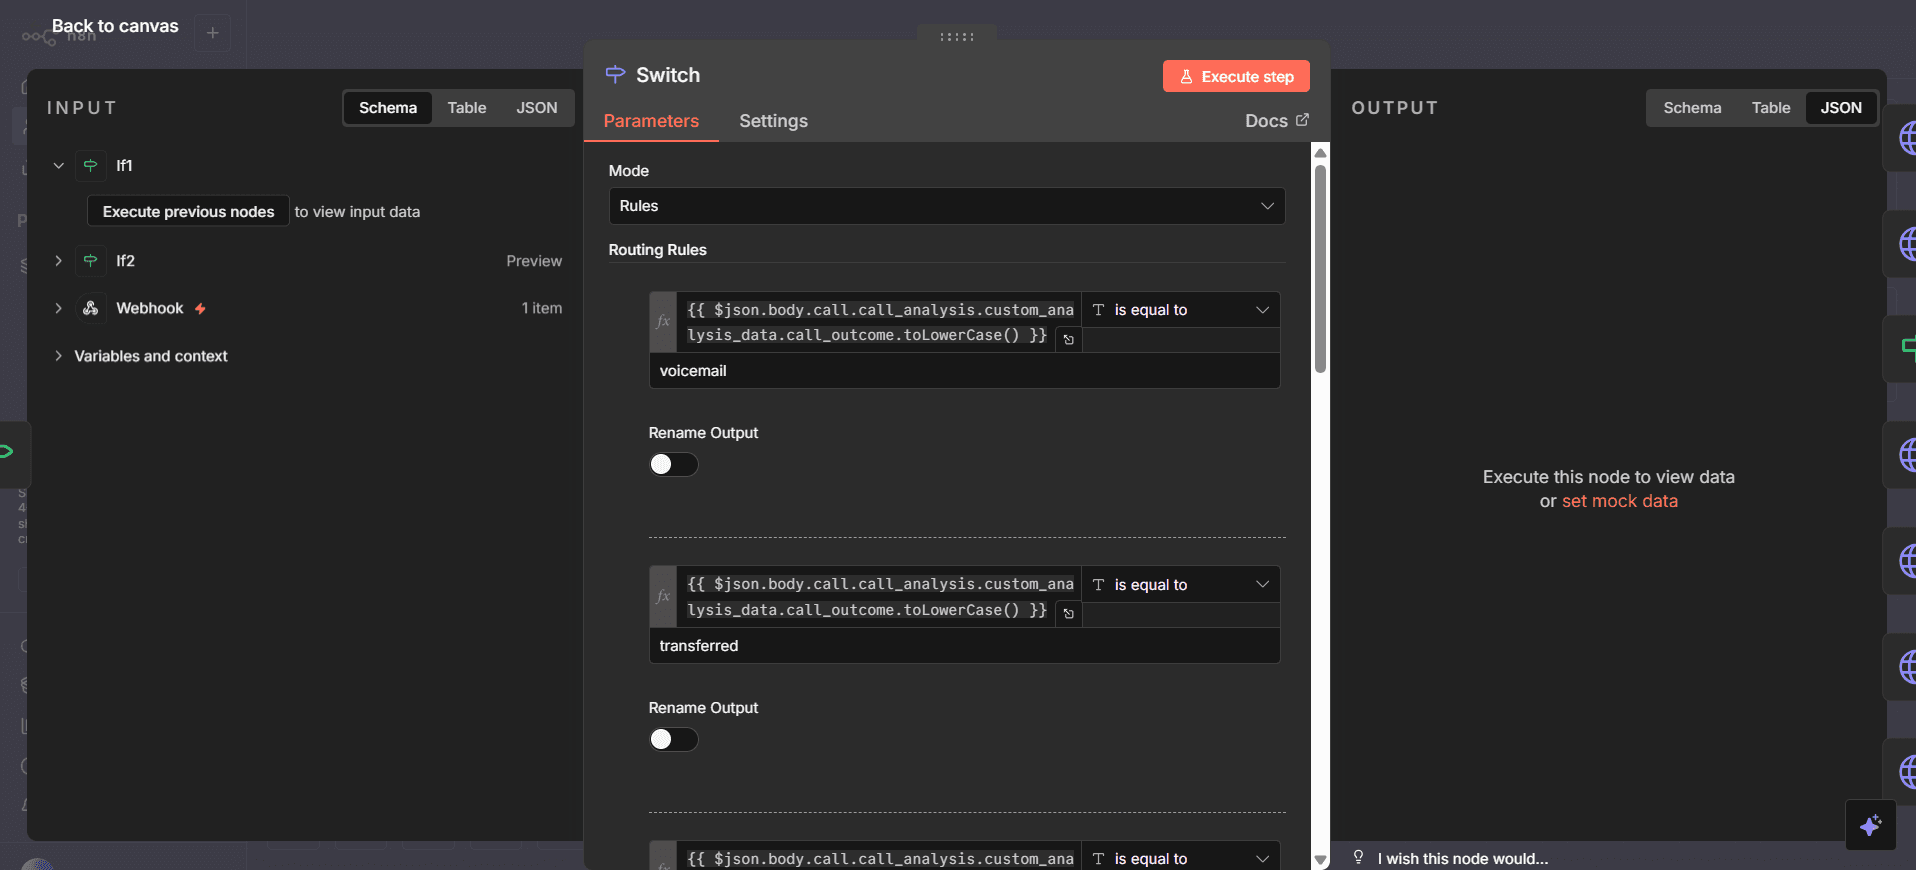Click the Webhook lightning trigger icon
Image resolution: width=1916 pixels, height=870 pixels.
click(200, 309)
